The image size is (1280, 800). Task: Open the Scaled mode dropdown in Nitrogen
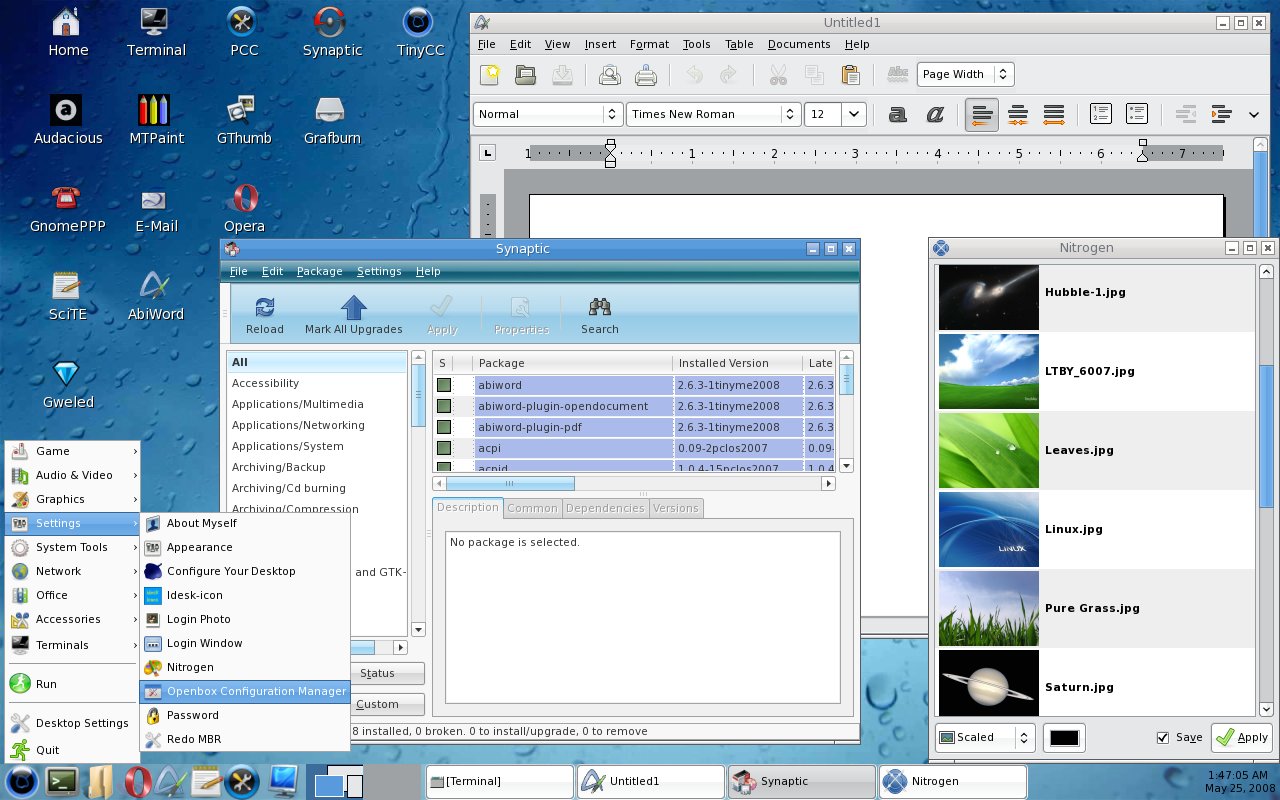[x=985, y=737]
